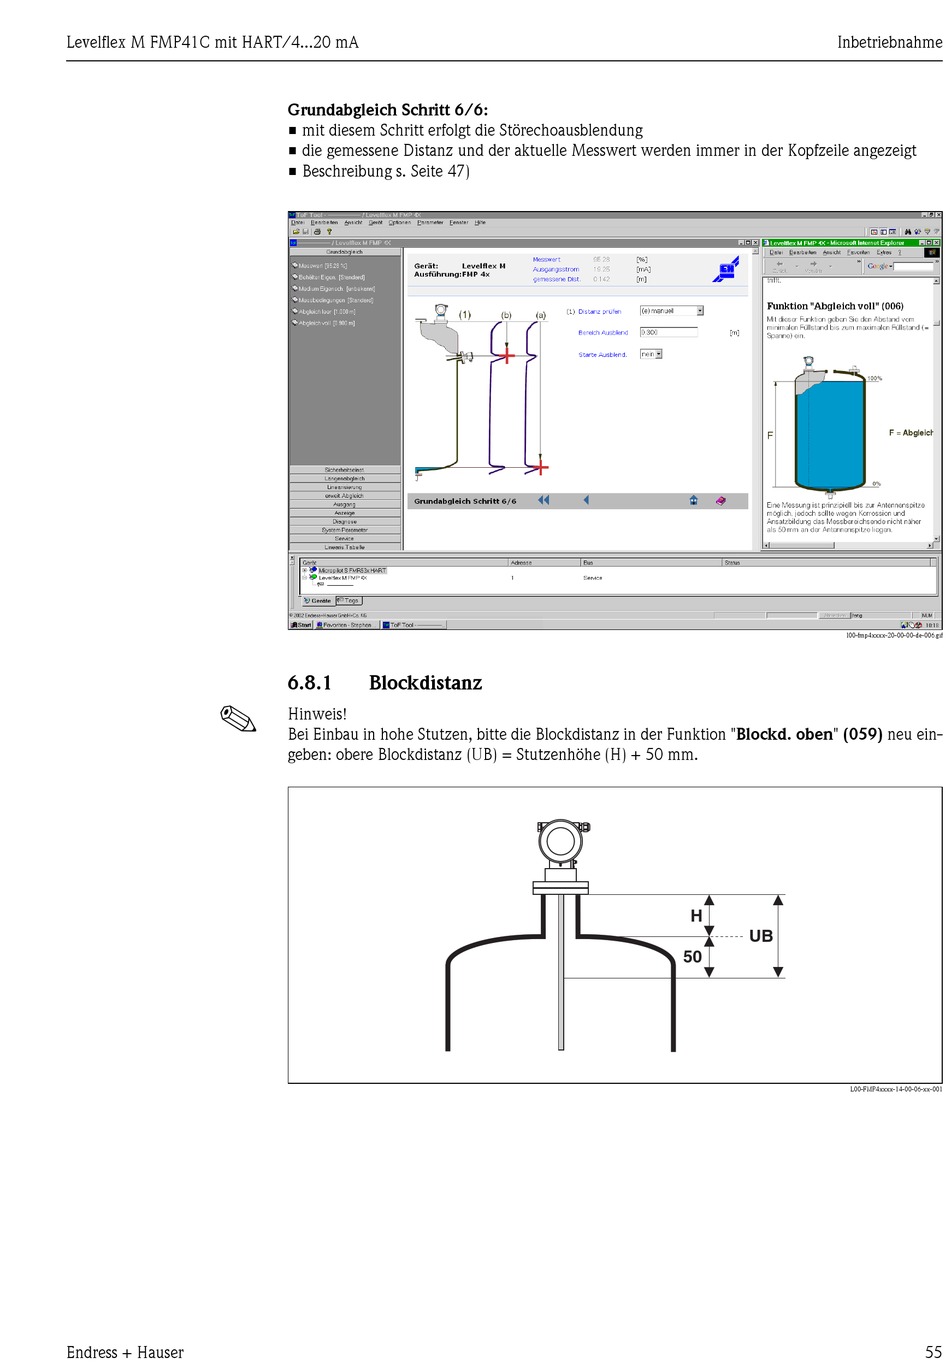Click the Windows Start button
The image size is (950, 1370).
tap(301, 625)
